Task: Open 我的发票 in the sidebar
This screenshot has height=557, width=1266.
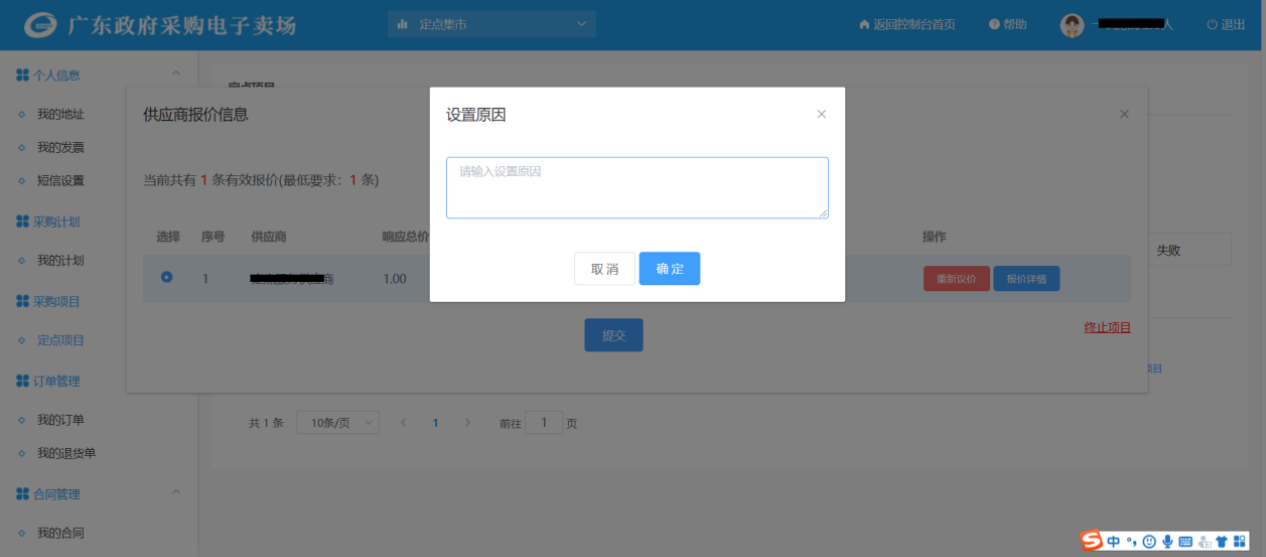Action: pyautogui.click(x=61, y=147)
